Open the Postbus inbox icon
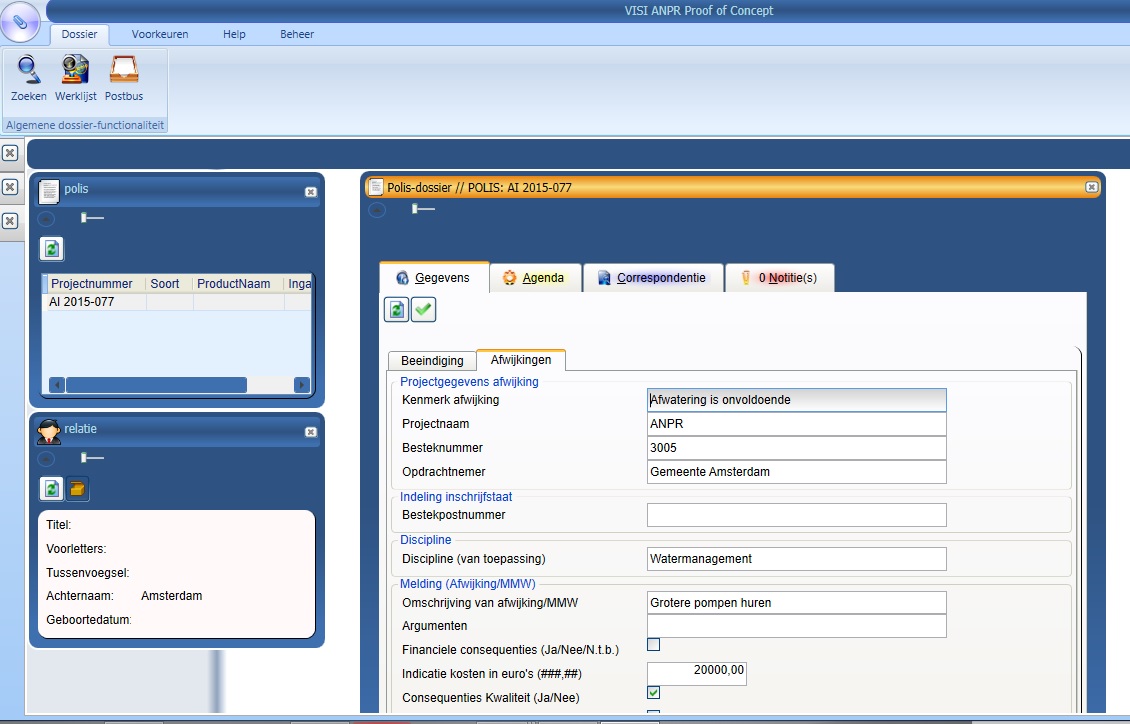 pos(124,78)
